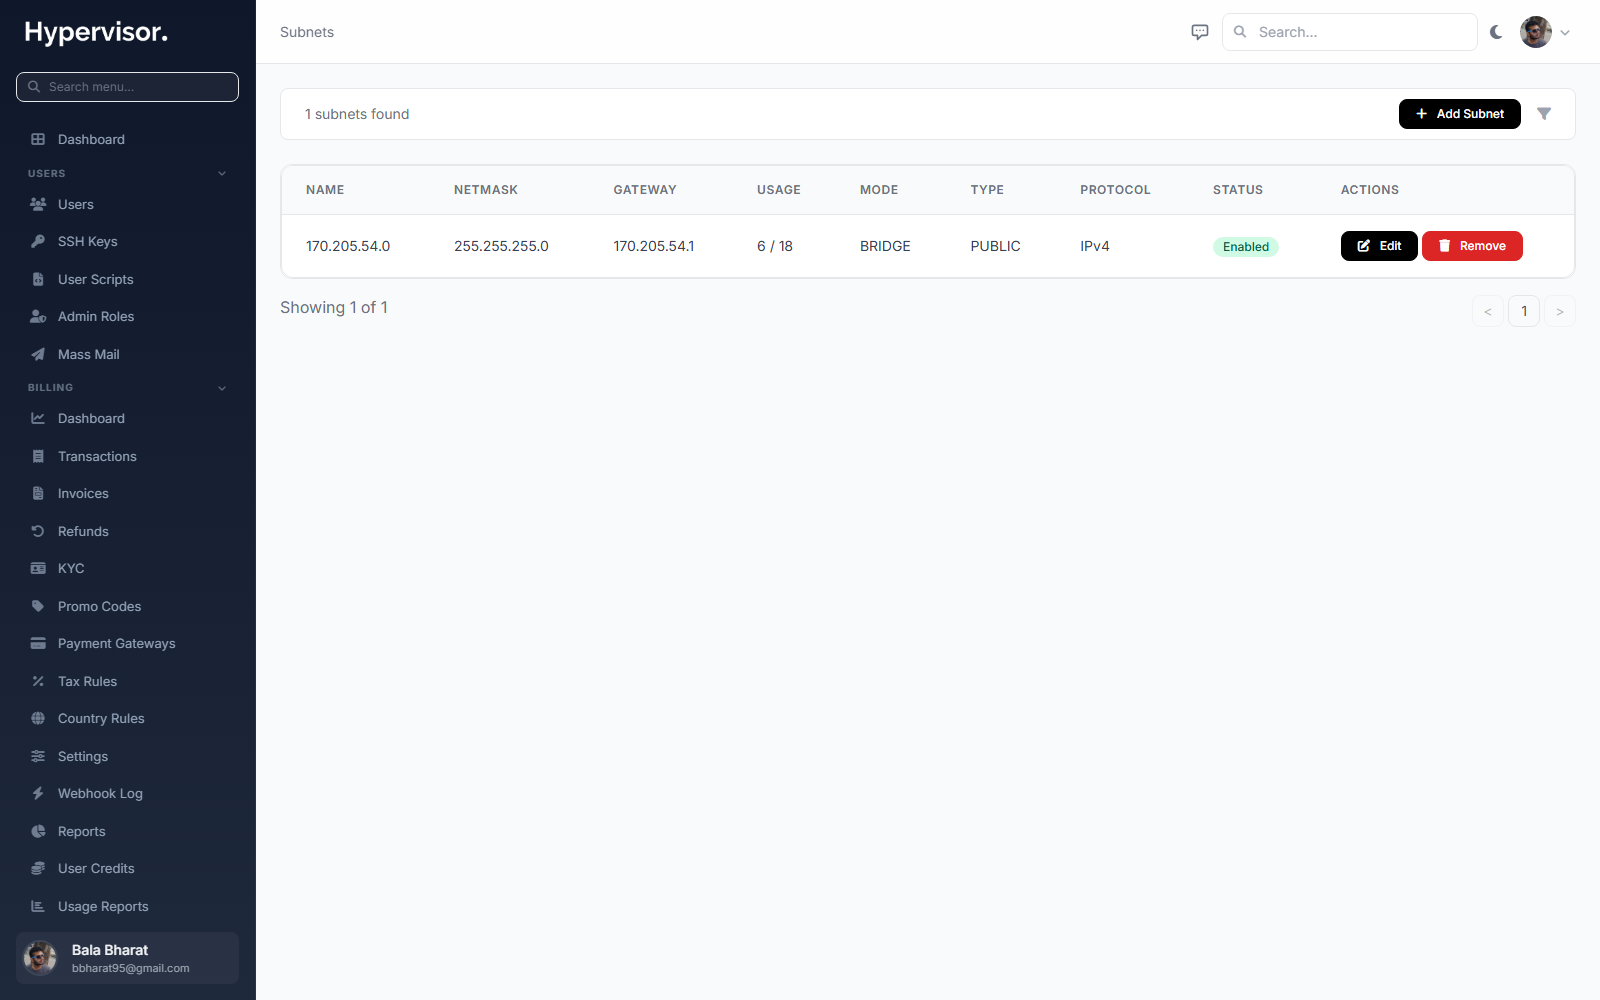
Task: Click the Admin Roles icon
Action: click(38, 316)
